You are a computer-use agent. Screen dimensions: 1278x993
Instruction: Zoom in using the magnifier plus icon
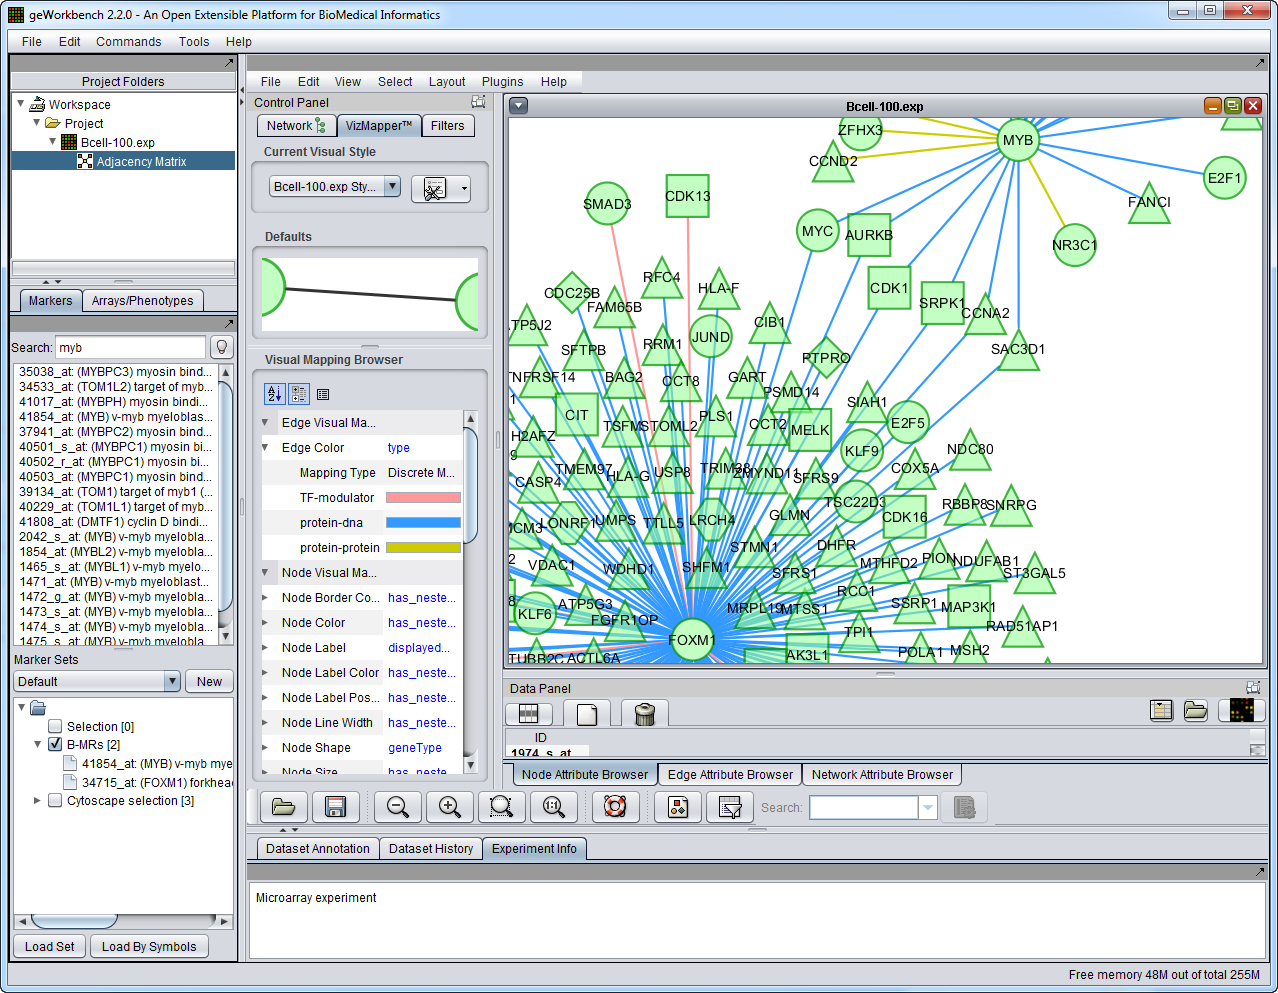point(450,807)
